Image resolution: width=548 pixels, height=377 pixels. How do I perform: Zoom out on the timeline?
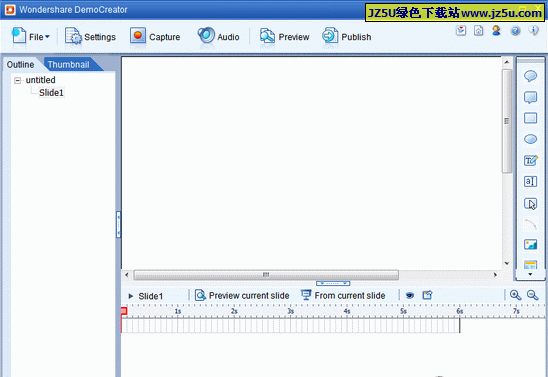click(532, 295)
